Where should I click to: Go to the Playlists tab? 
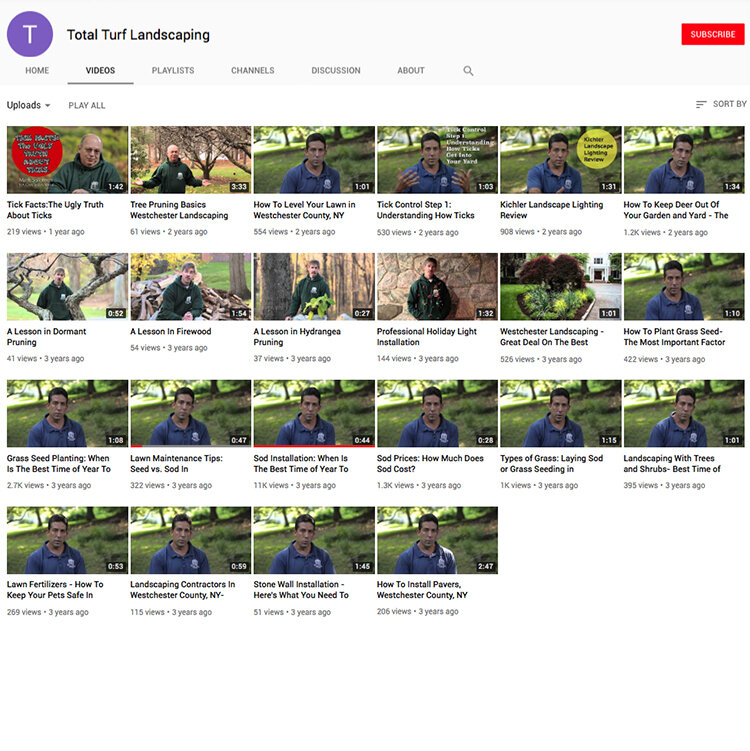point(173,70)
